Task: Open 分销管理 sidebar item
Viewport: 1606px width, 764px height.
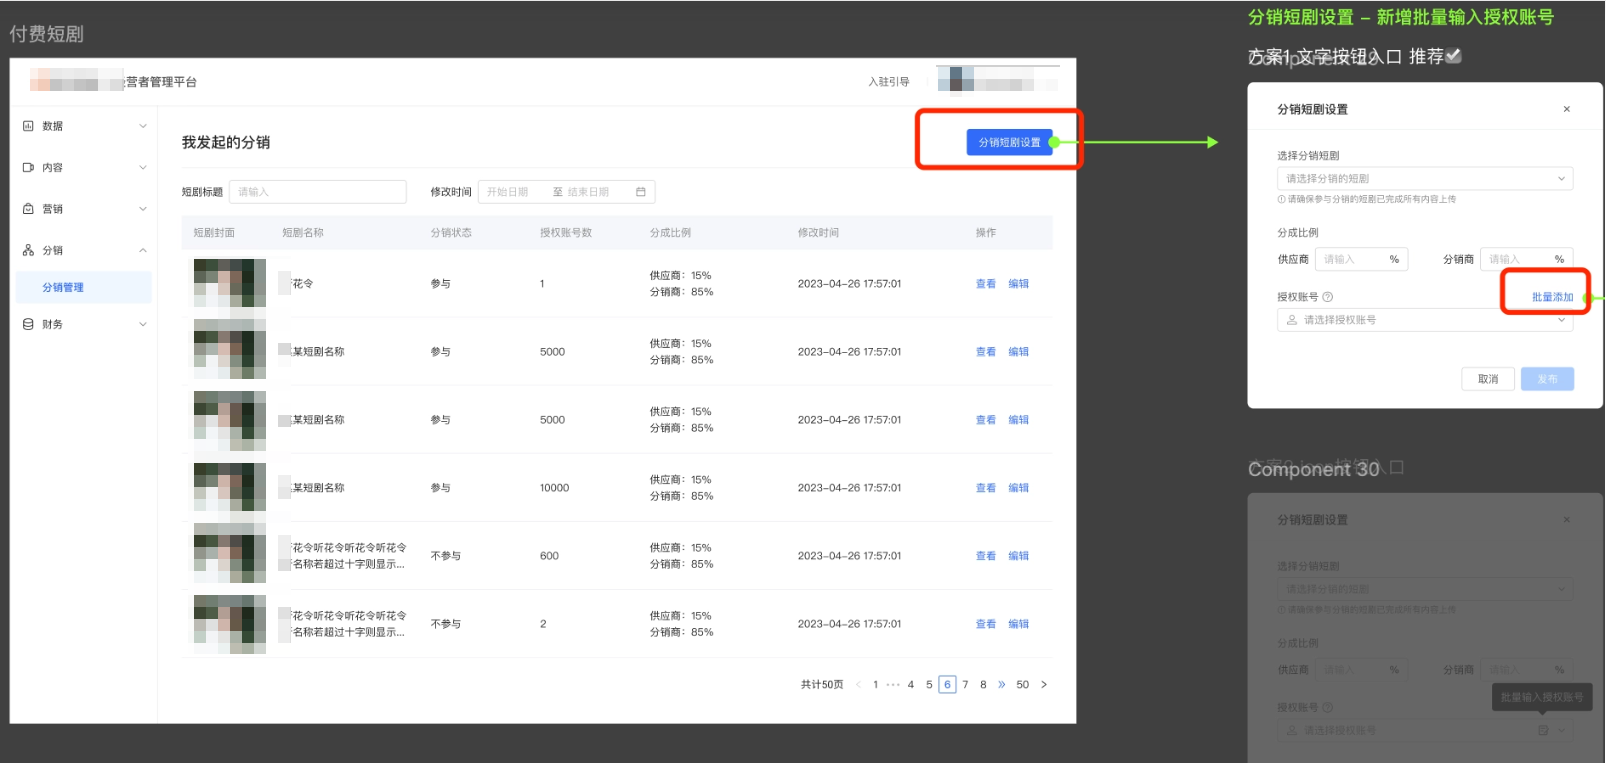Action: (x=83, y=287)
